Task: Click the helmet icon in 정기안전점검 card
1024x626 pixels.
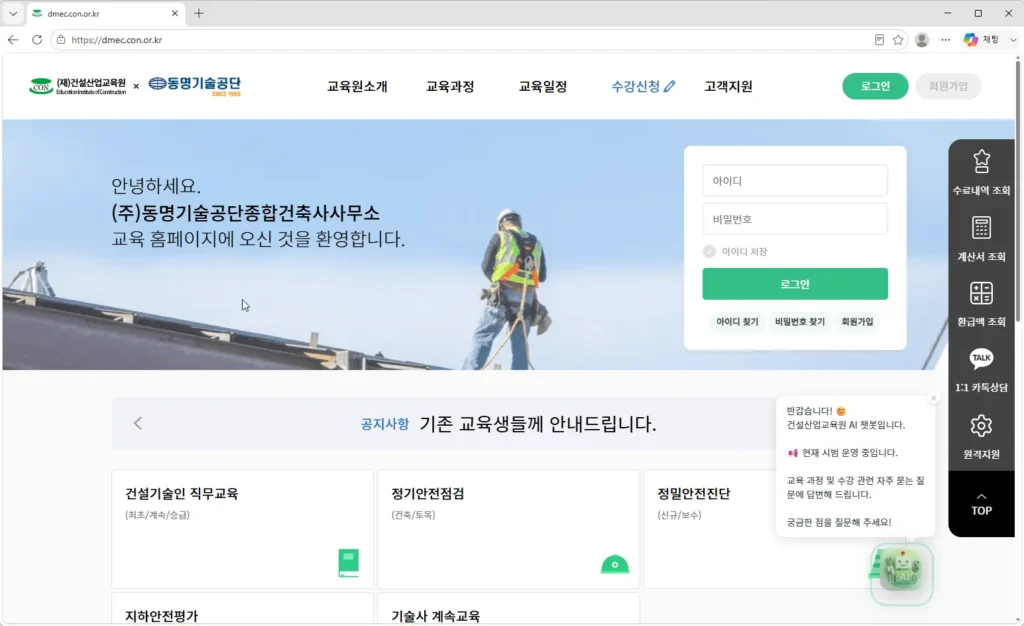Action: 615,564
